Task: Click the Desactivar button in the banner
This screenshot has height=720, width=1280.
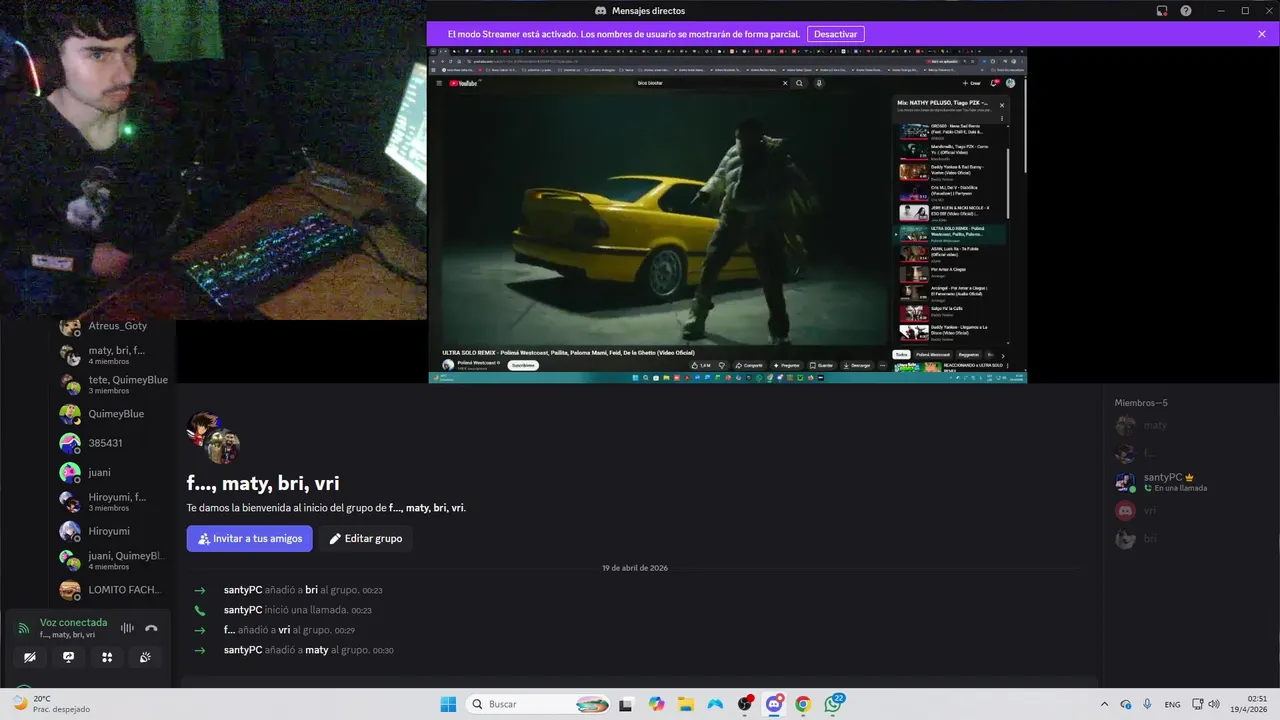Action: [835, 34]
